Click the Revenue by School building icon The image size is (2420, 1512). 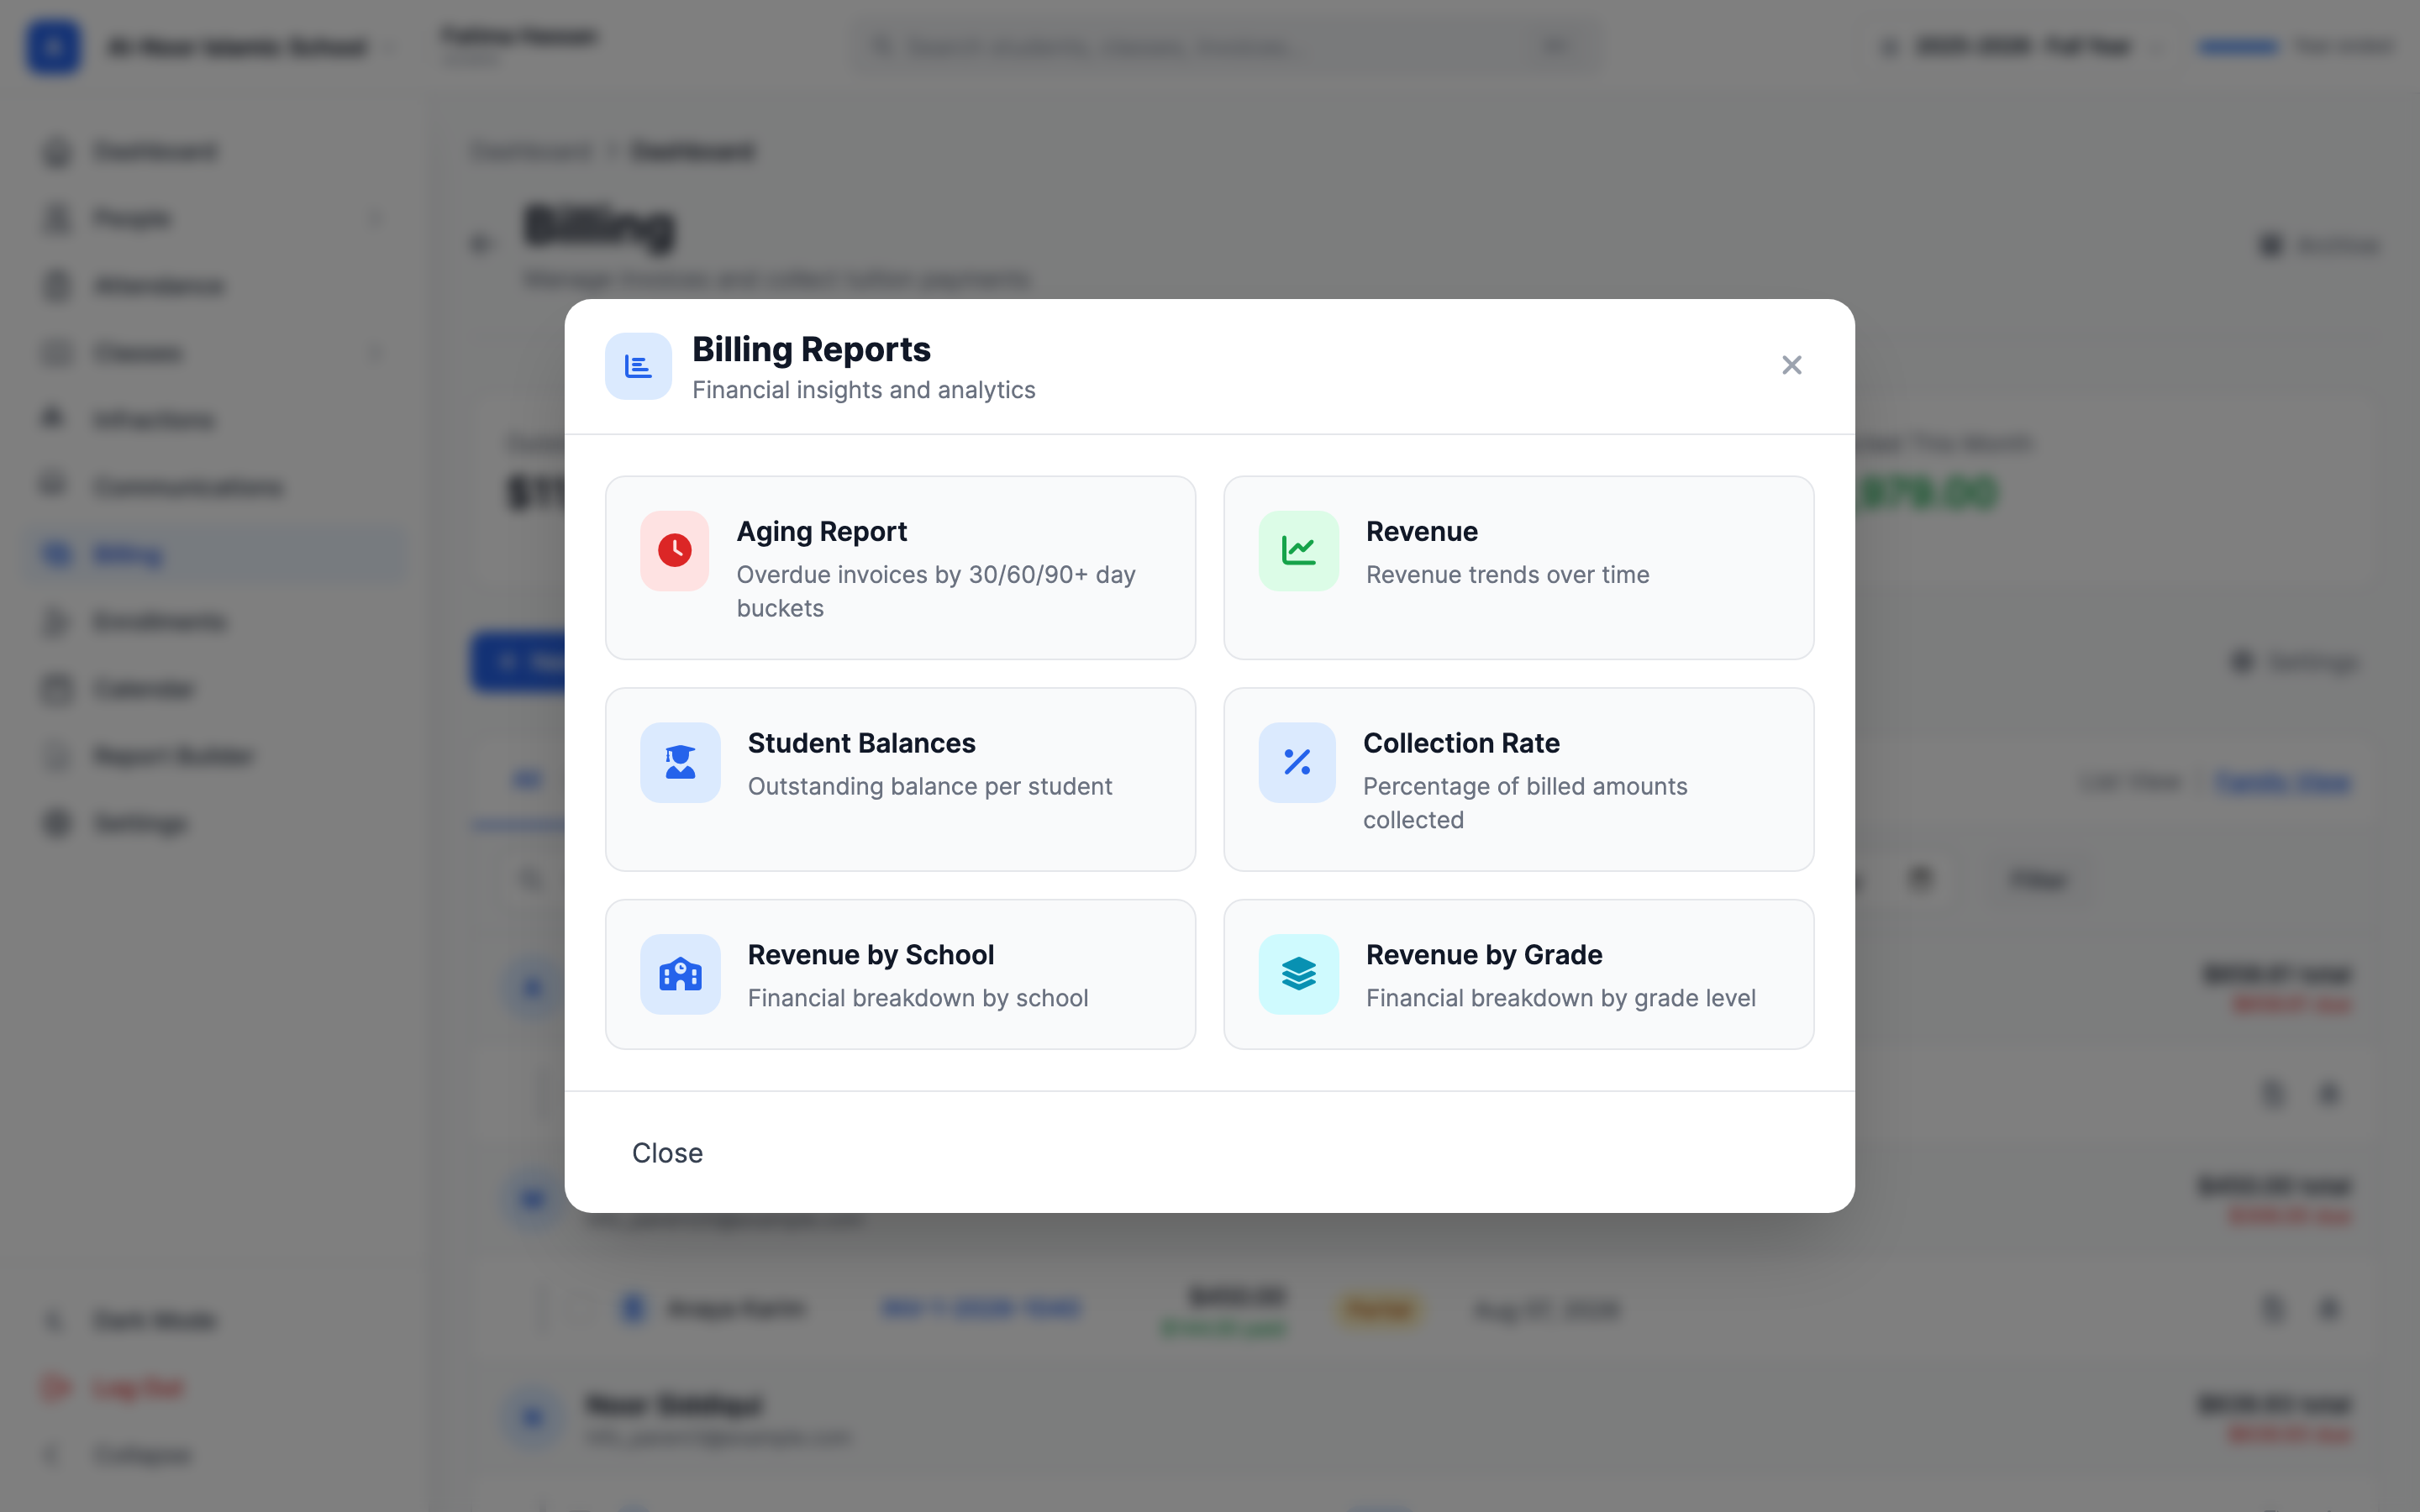pos(680,975)
